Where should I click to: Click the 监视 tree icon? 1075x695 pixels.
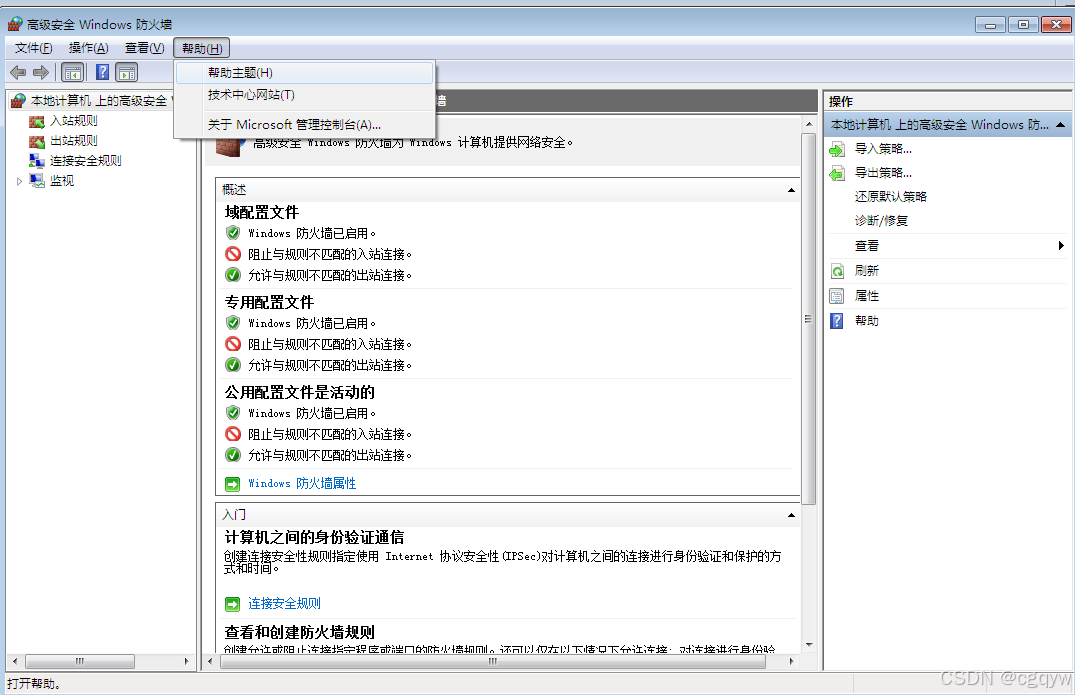click(37, 181)
